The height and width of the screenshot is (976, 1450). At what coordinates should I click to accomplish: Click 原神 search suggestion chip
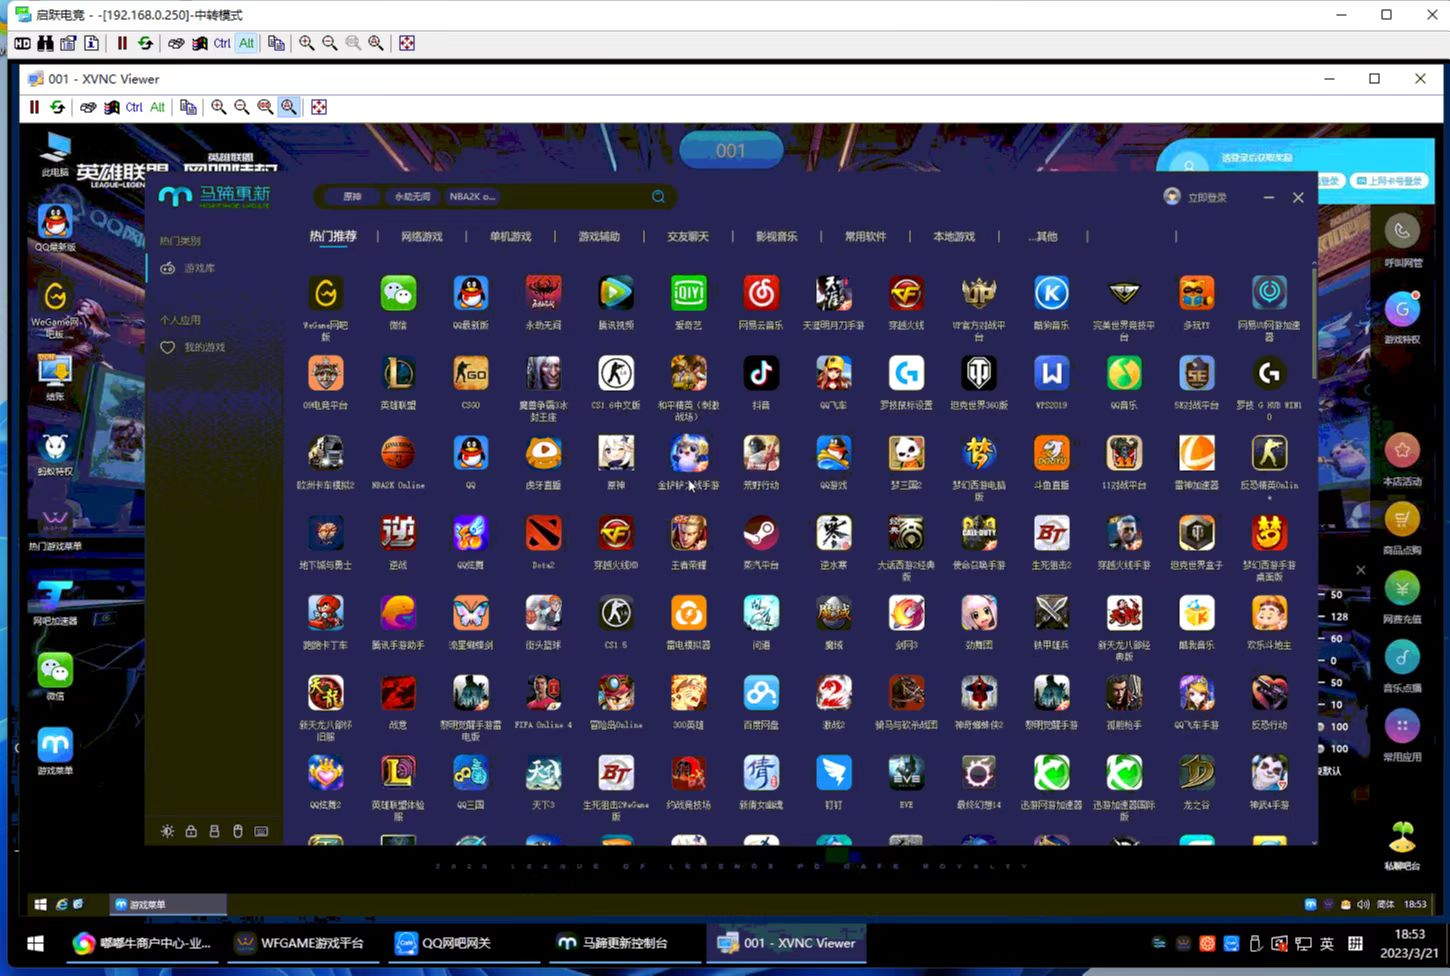(351, 197)
